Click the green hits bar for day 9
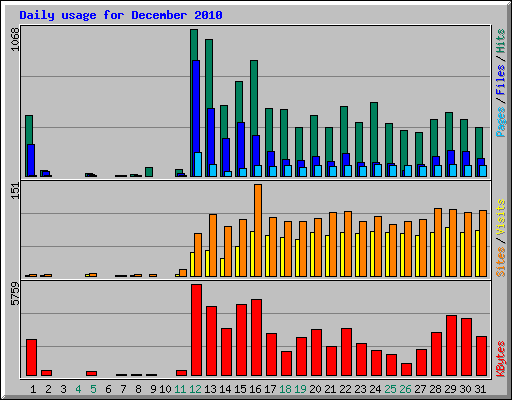 (x=149, y=172)
